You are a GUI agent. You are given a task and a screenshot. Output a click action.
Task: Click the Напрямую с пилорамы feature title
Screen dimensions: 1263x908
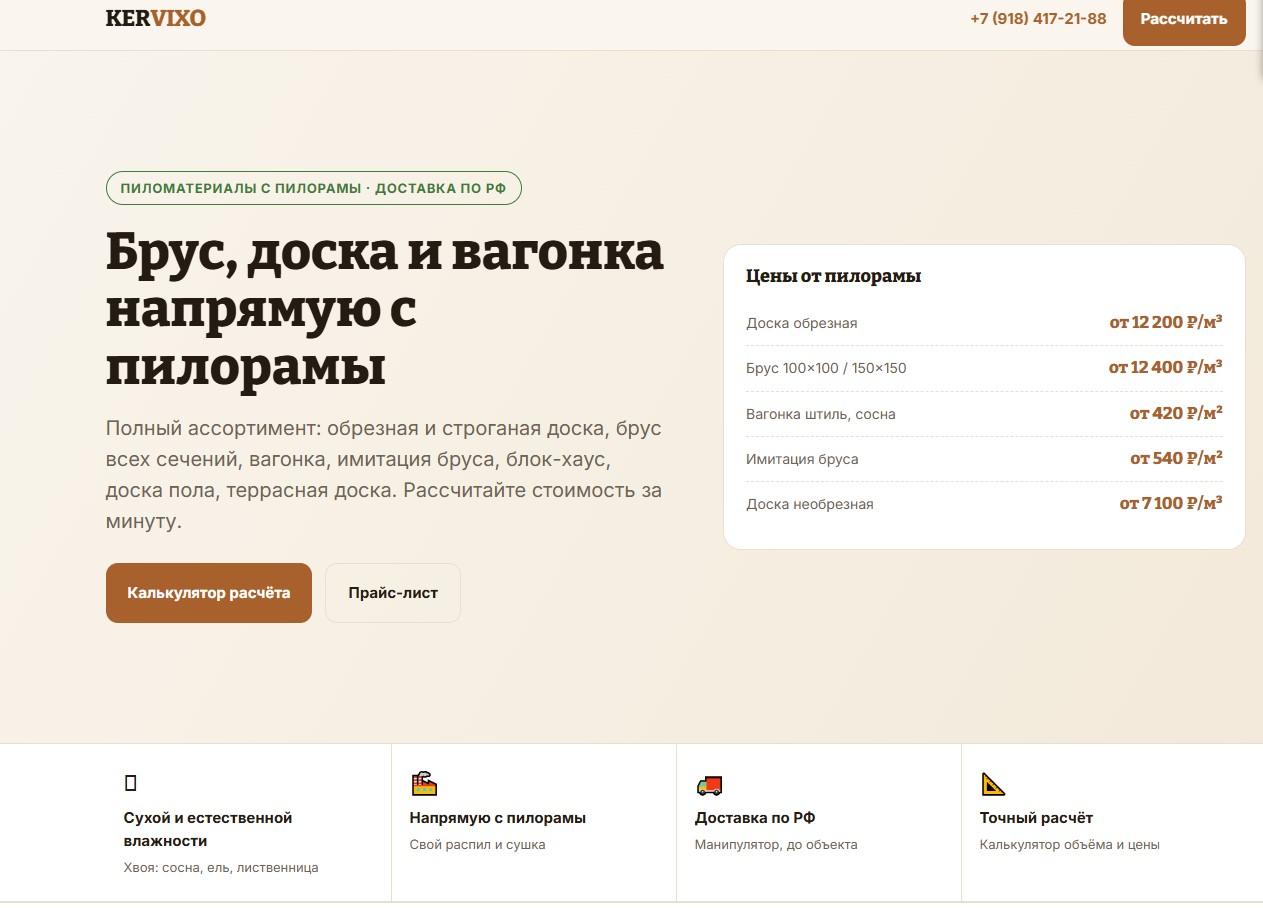498,818
